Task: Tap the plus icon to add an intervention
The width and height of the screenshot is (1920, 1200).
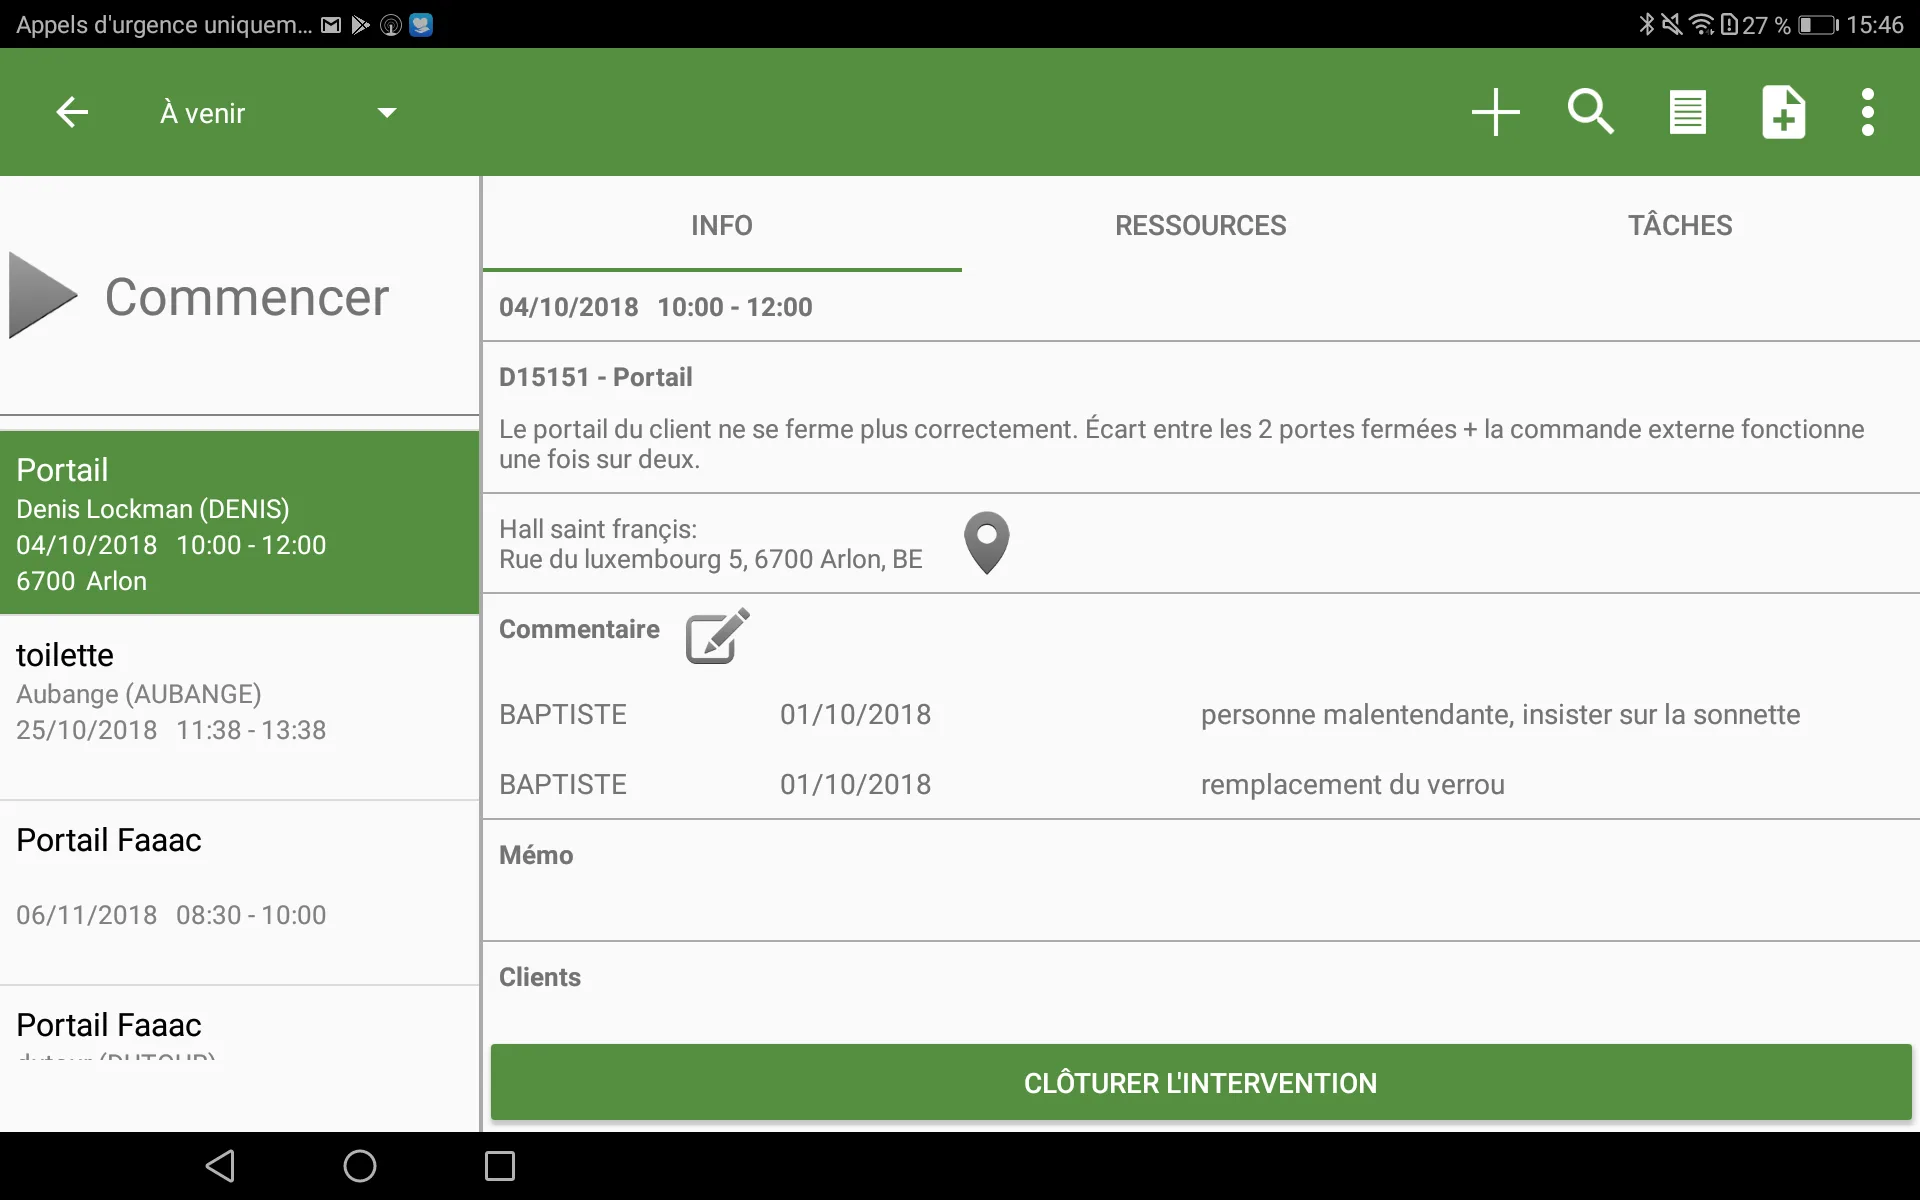Action: (x=1496, y=112)
